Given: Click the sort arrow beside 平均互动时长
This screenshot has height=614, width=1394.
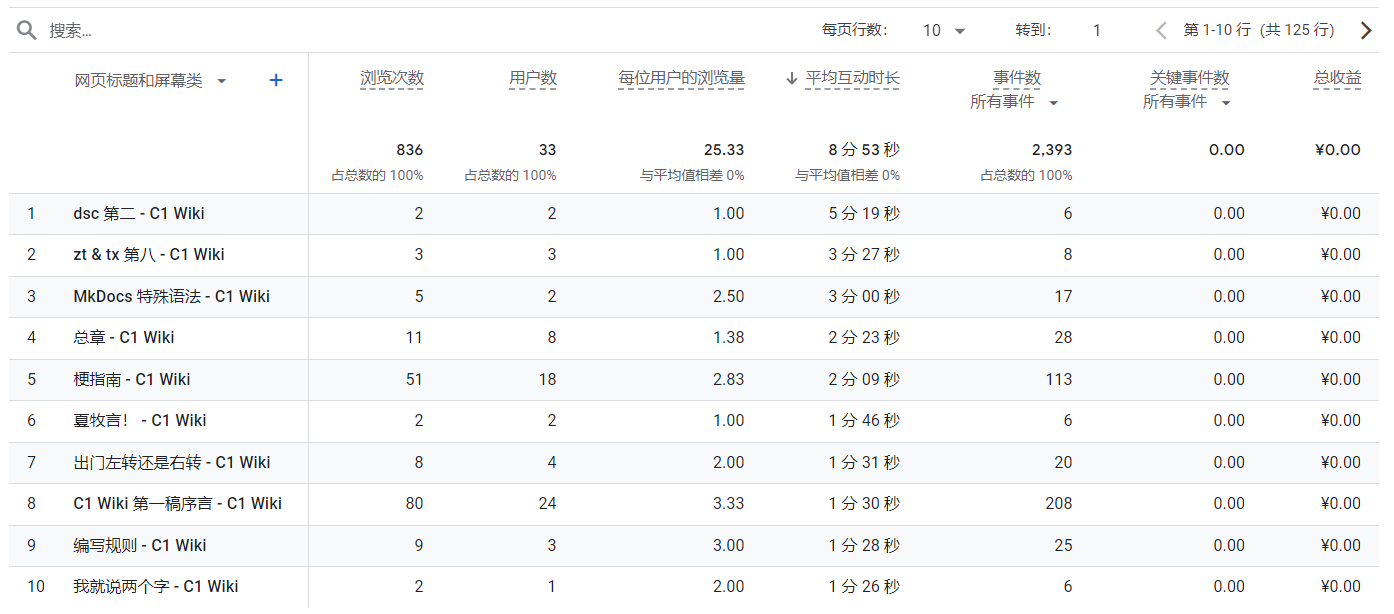Looking at the screenshot, I should 791,78.
